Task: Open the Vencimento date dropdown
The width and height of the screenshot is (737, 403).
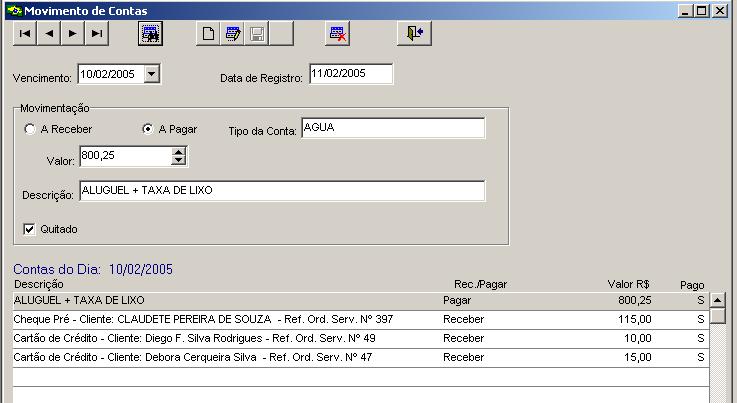Action: (x=151, y=73)
